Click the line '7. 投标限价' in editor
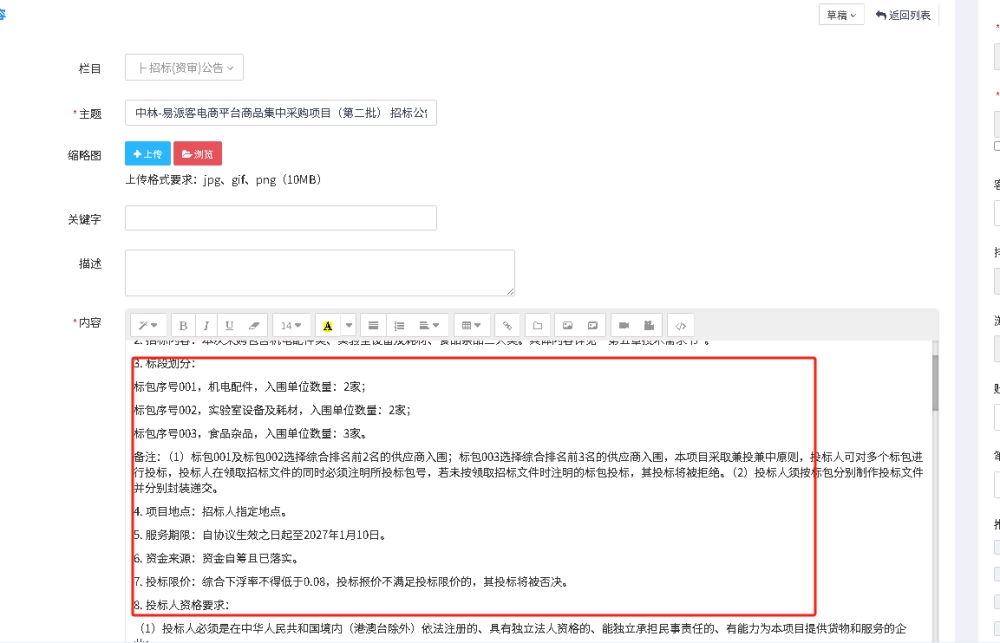The image size is (1000, 643). 351,582
